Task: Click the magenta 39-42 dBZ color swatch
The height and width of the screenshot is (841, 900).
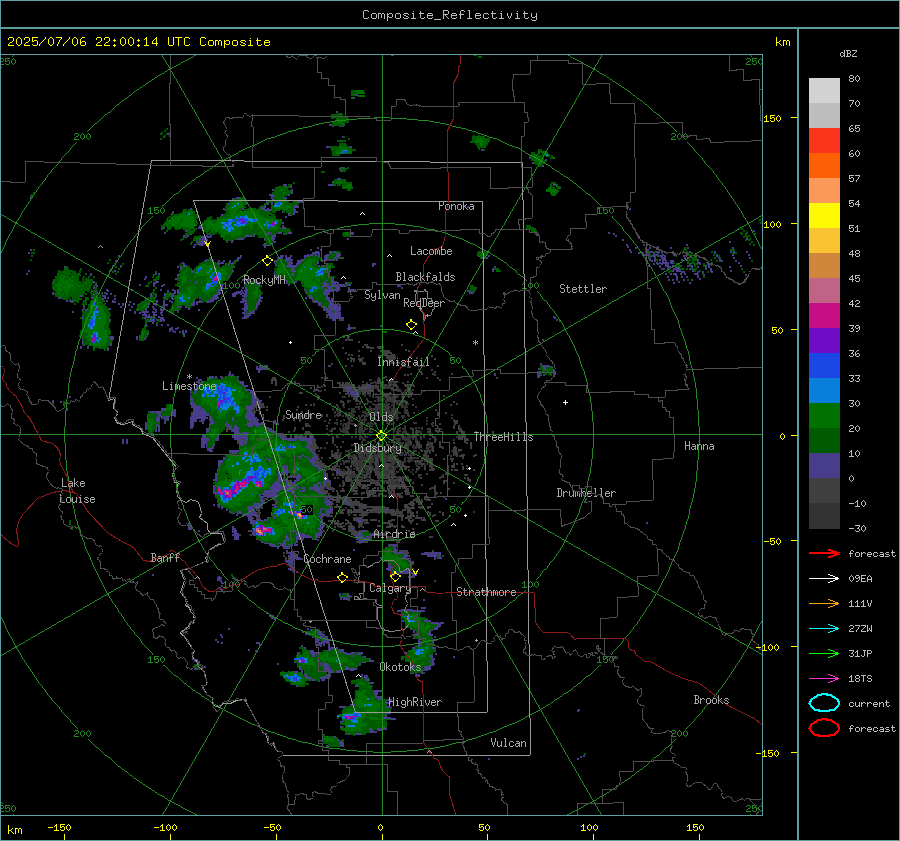Action: [x=824, y=316]
